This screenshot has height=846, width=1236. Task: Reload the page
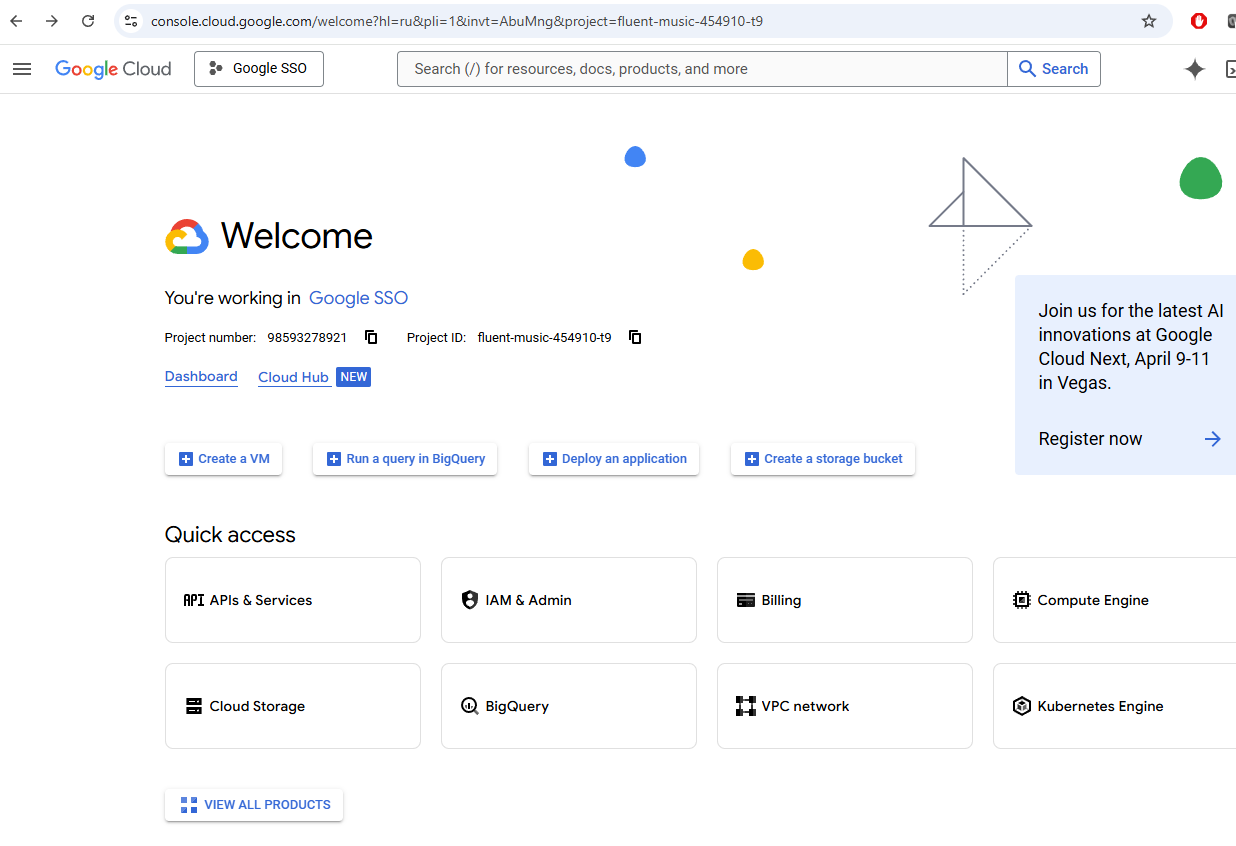[88, 21]
